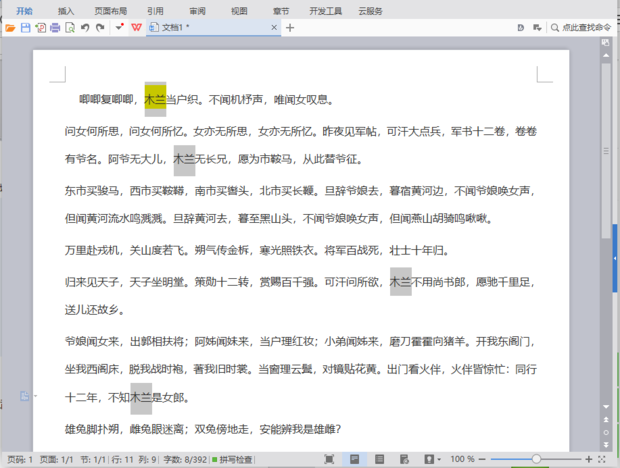Click the export to PDF icon
620x468 pixels.
coord(40,28)
